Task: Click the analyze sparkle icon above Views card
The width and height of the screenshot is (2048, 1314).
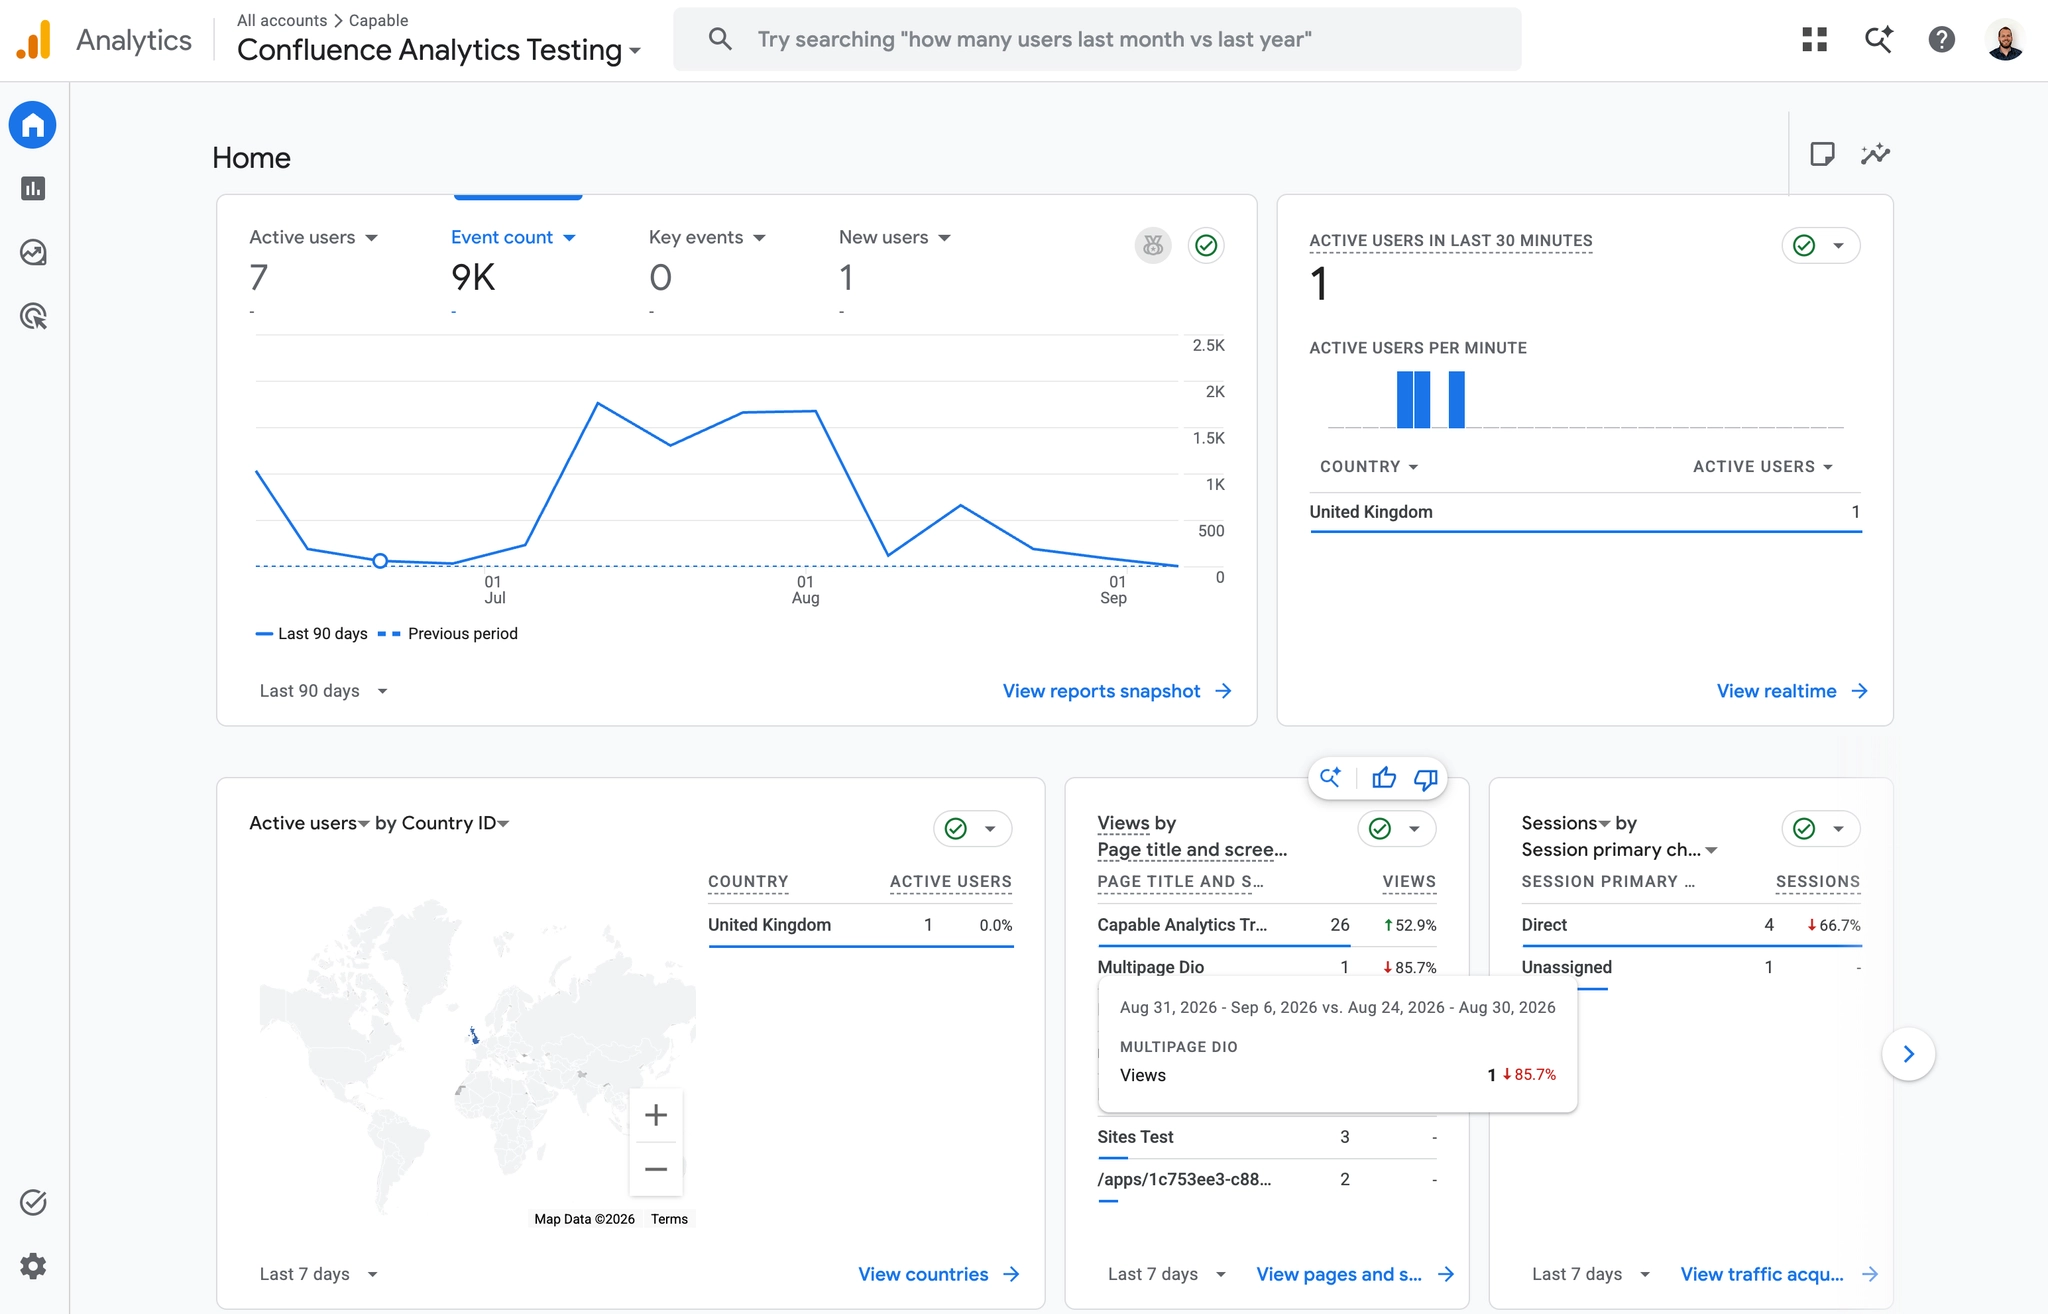Action: point(1330,778)
